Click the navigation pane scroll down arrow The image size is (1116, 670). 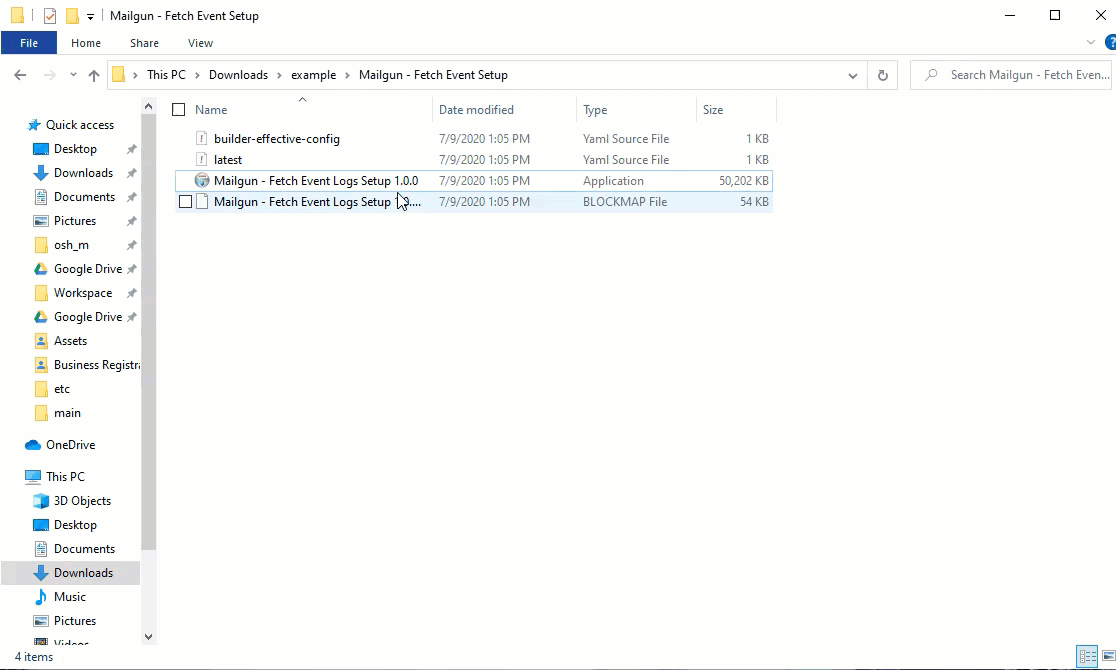coord(149,637)
